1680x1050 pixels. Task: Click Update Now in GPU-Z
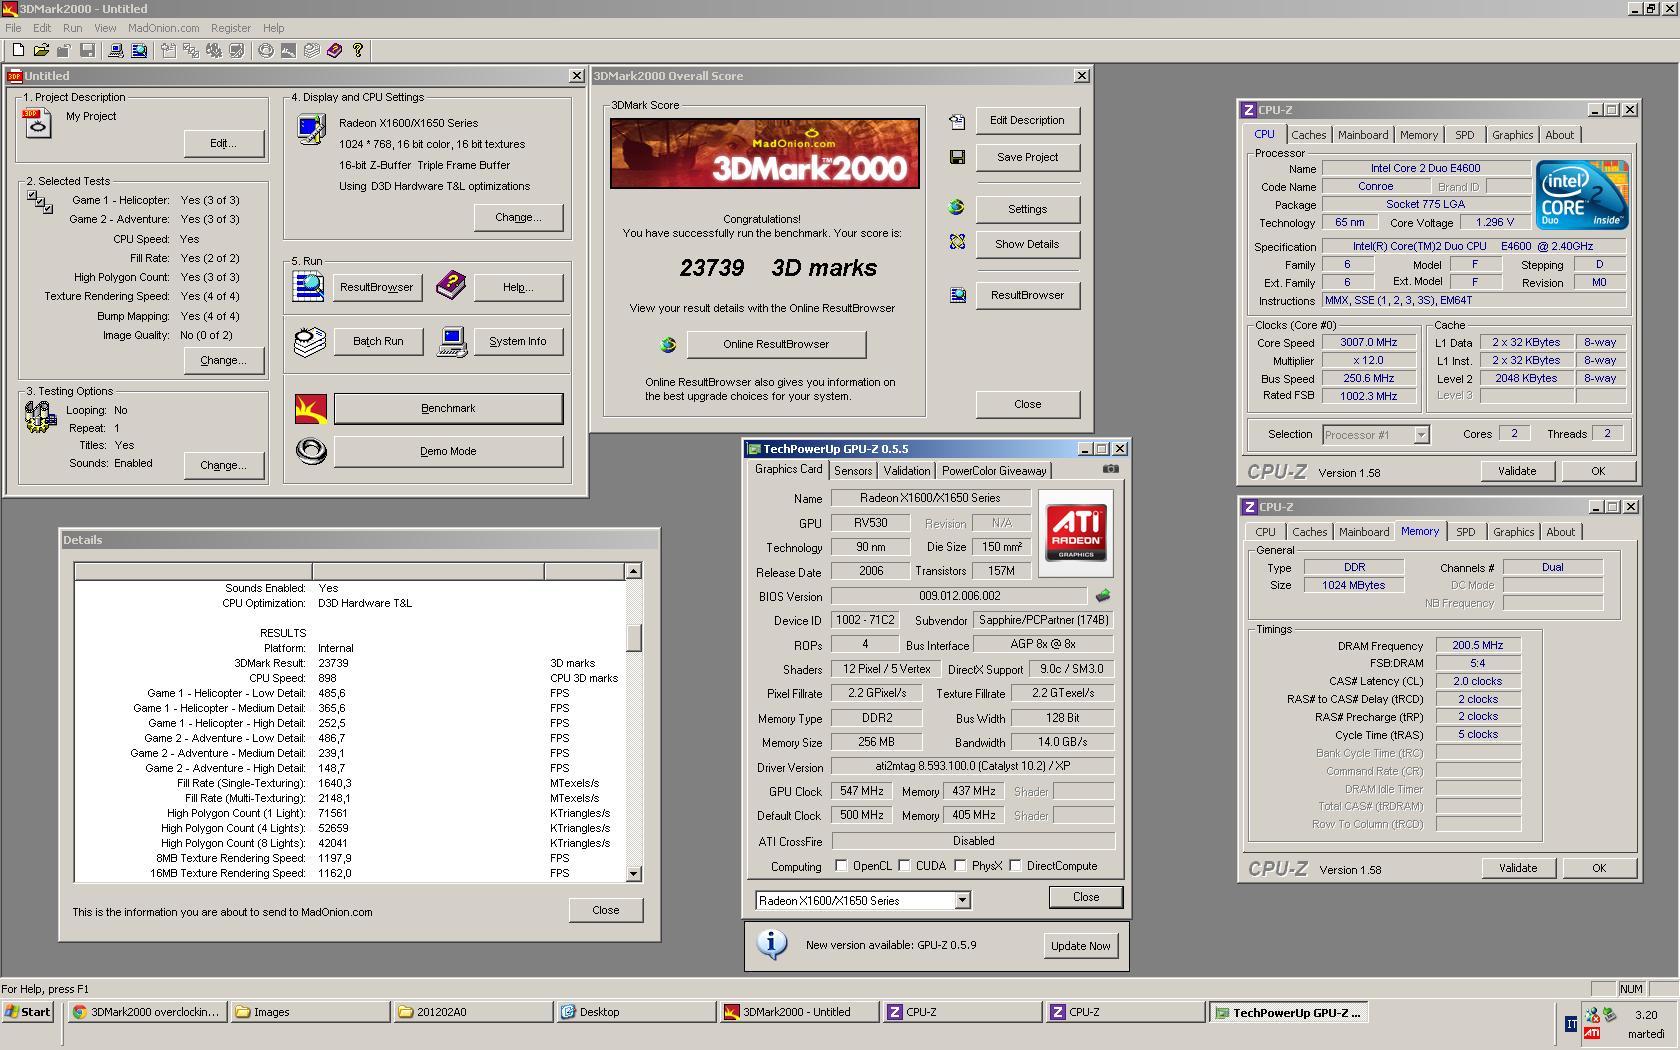pos(1080,946)
